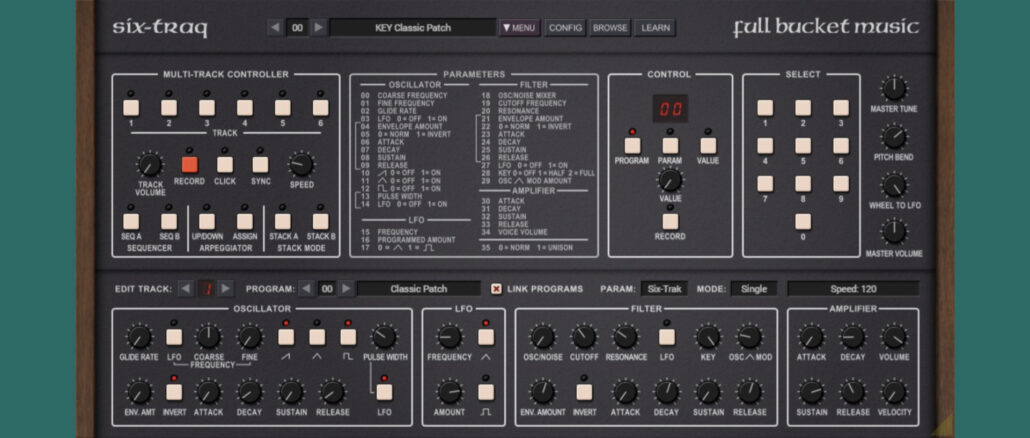Select track 1 in Multi-Track Controller
The image size is (1030, 438).
coord(131,108)
